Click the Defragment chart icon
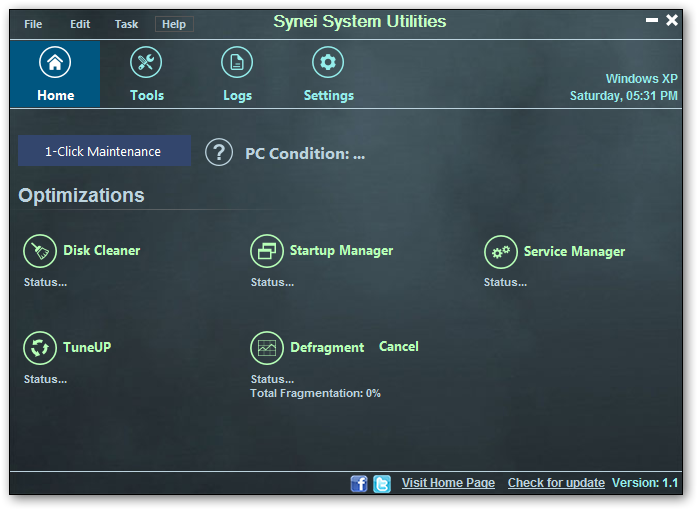 [x=267, y=348]
